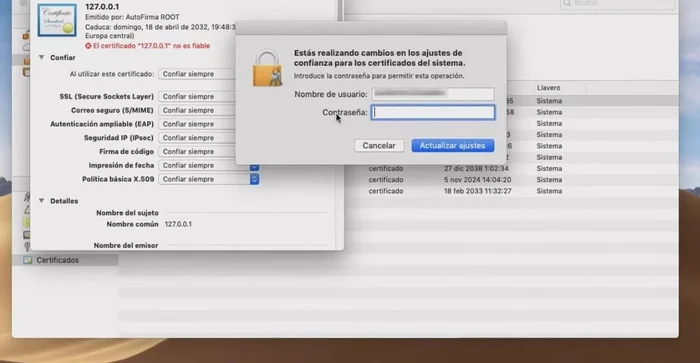Collapse the Detalles section triangle
Viewport: 700px width, 363px height.
point(42,201)
